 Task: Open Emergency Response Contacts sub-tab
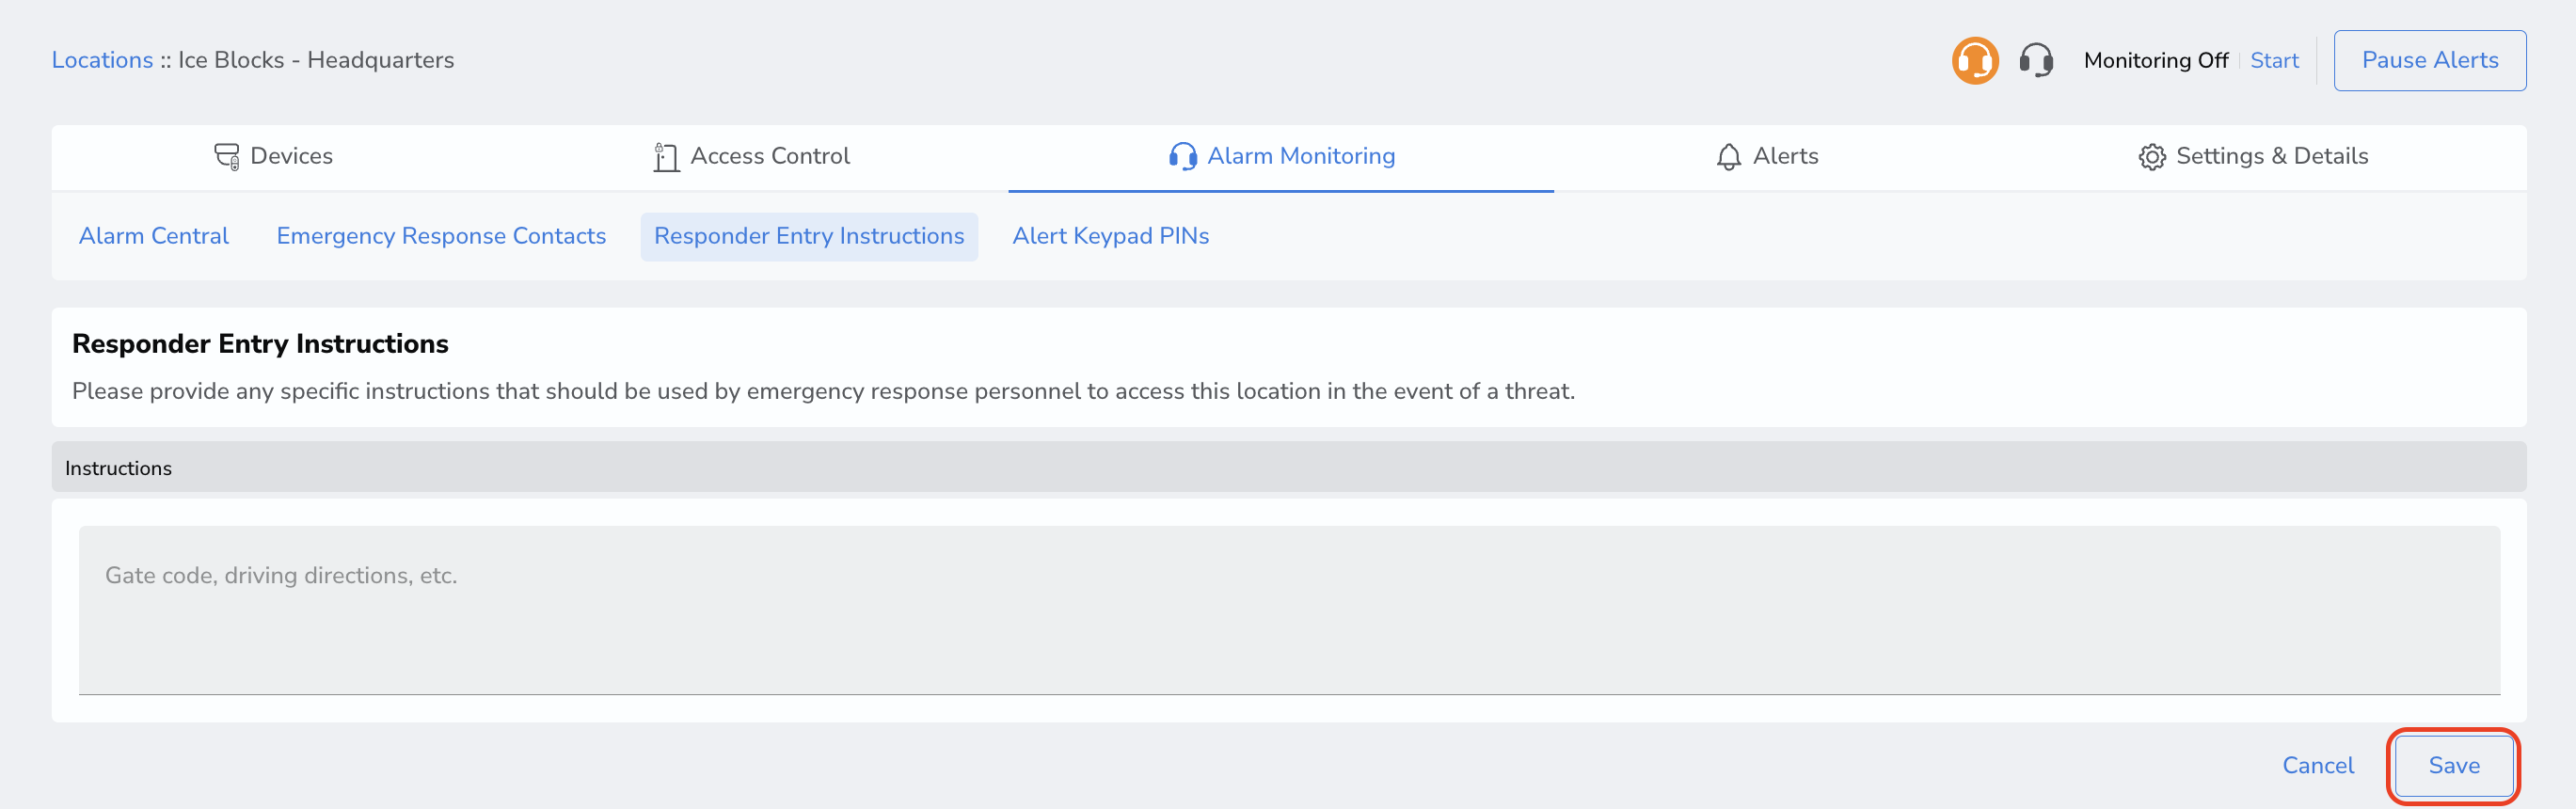(x=441, y=236)
